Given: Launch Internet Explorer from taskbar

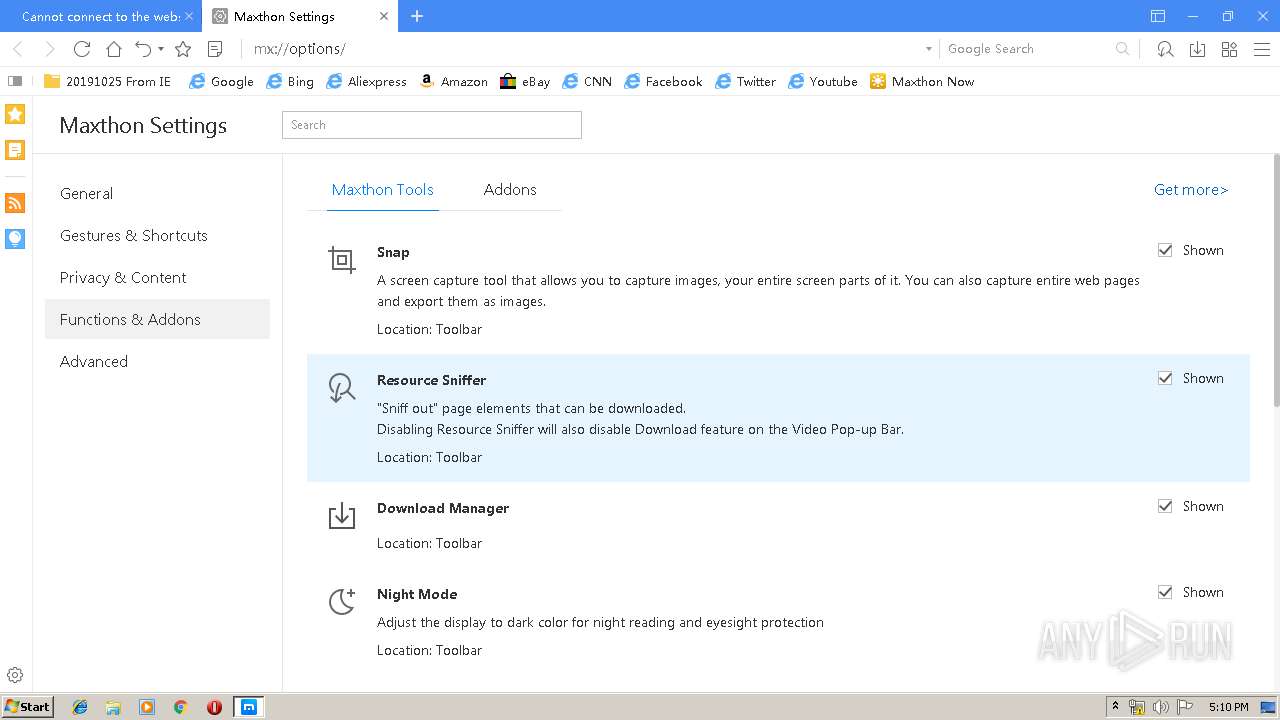Looking at the screenshot, I should (80, 707).
